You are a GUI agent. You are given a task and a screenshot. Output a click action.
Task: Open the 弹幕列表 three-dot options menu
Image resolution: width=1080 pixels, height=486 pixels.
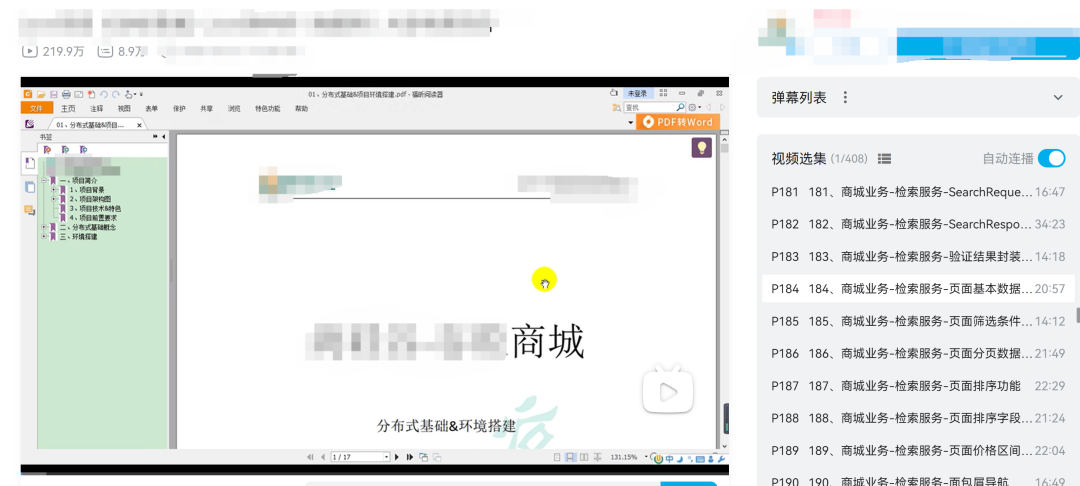point(845,98)
